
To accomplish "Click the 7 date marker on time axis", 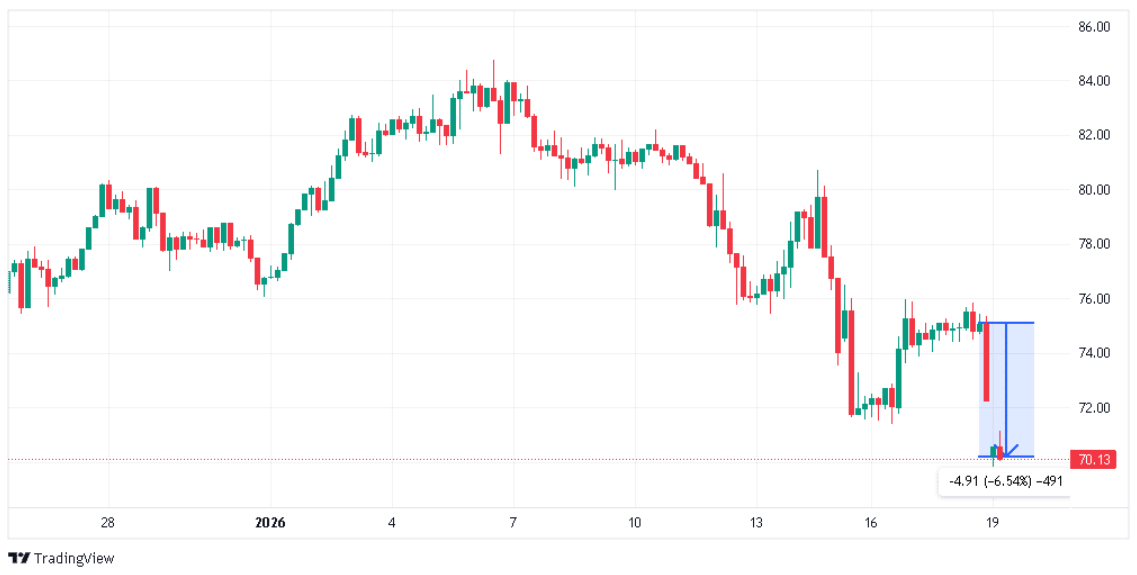I will (513, 522).
